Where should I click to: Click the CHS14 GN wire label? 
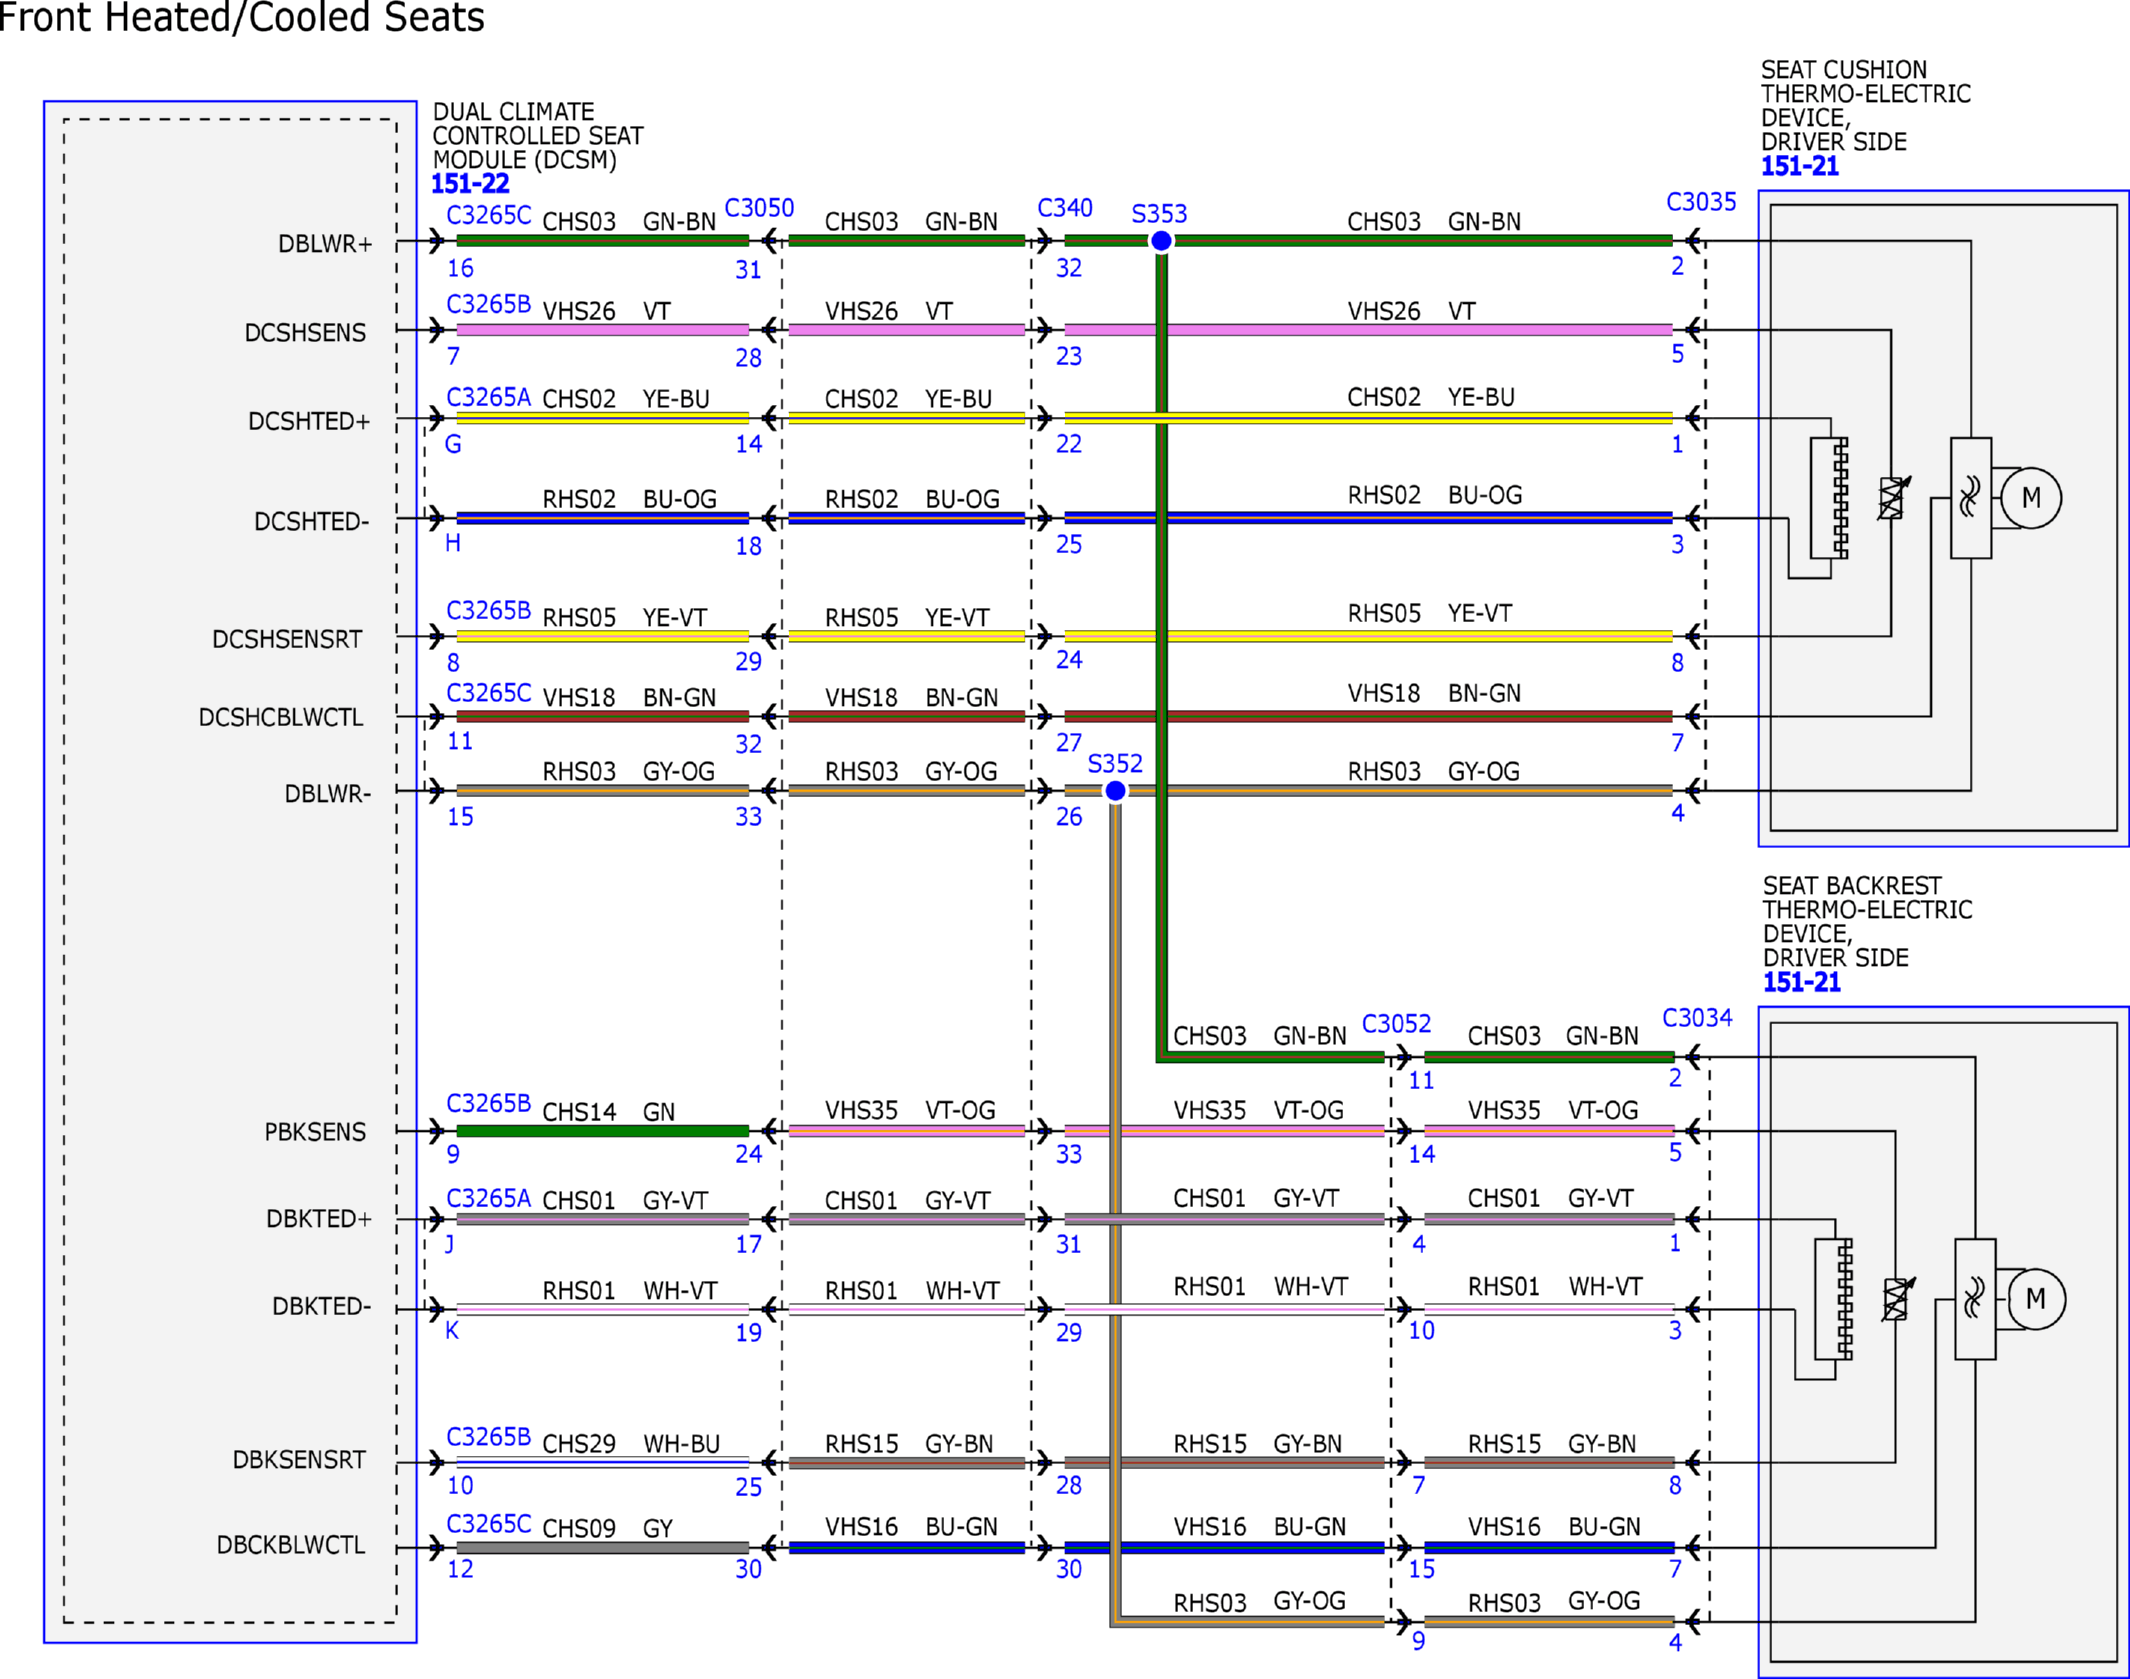click(x=608, y=1112)
